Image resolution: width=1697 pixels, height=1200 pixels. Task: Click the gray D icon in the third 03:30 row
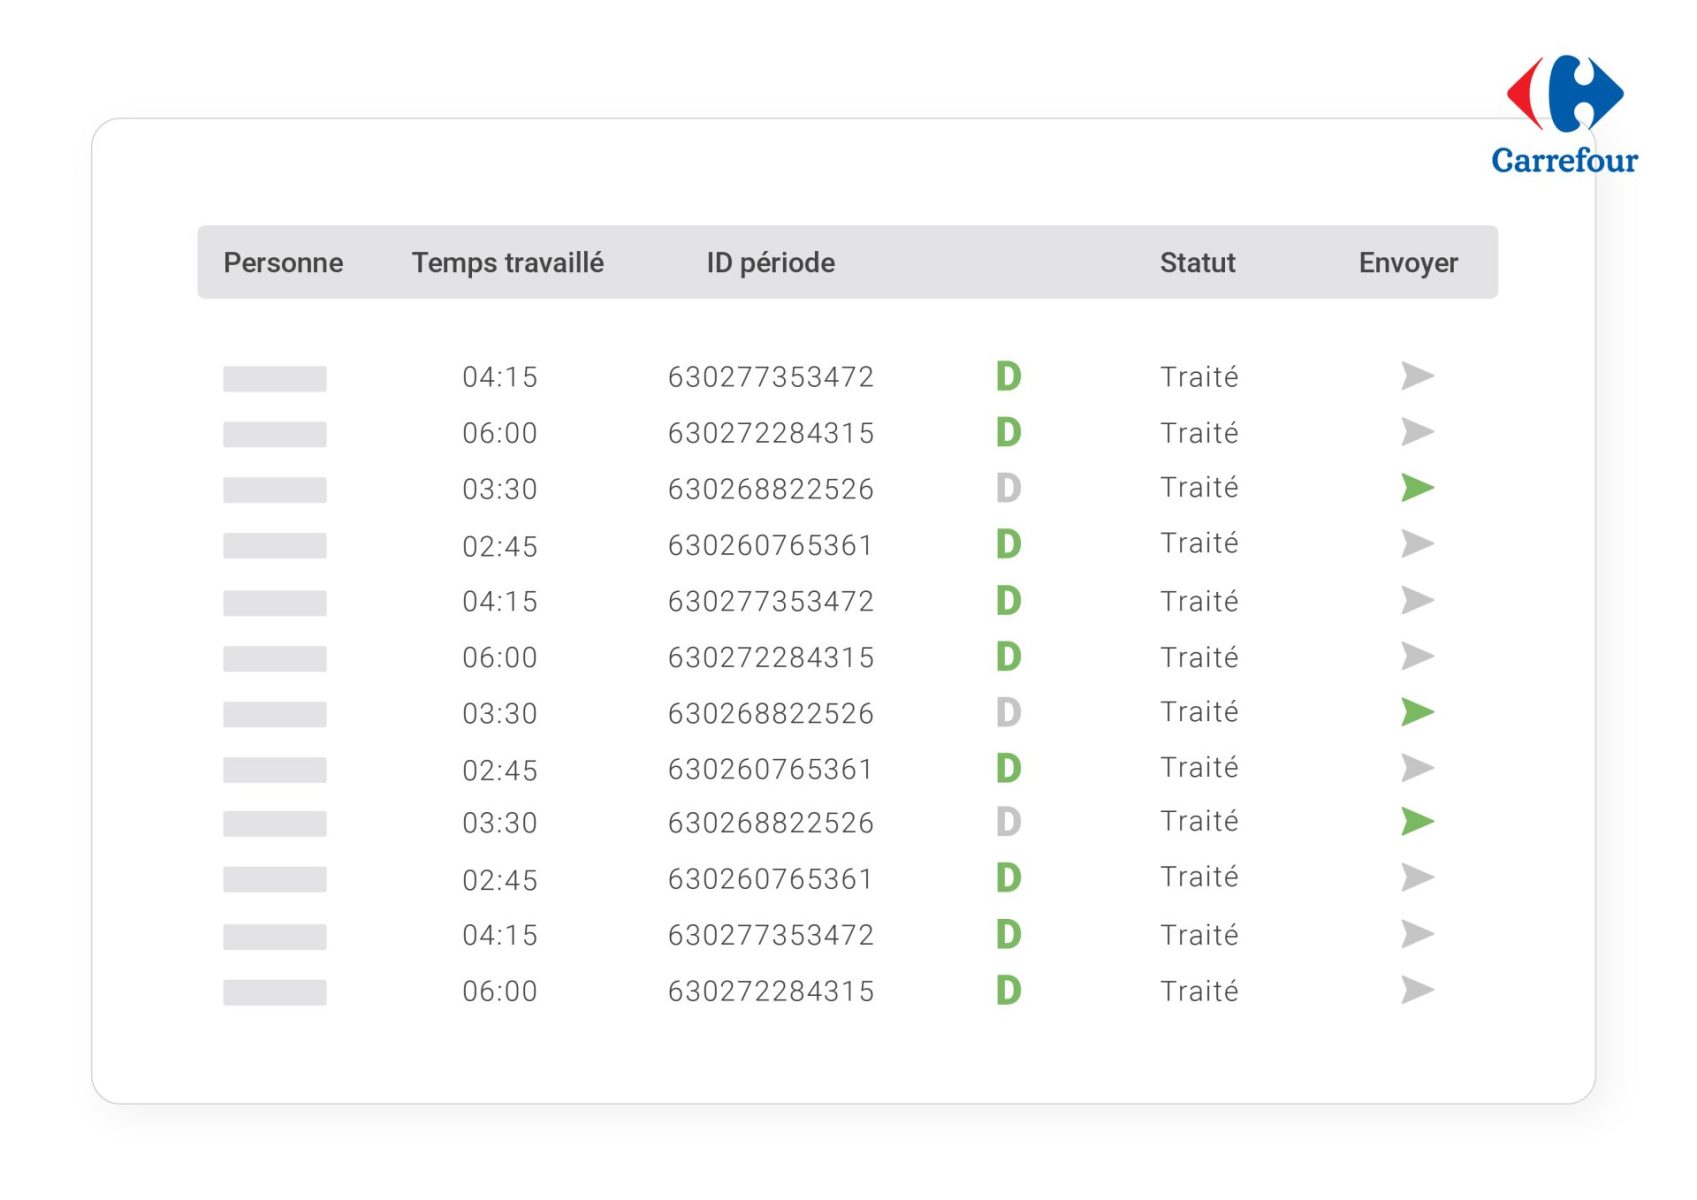(x=1009, y=821)
